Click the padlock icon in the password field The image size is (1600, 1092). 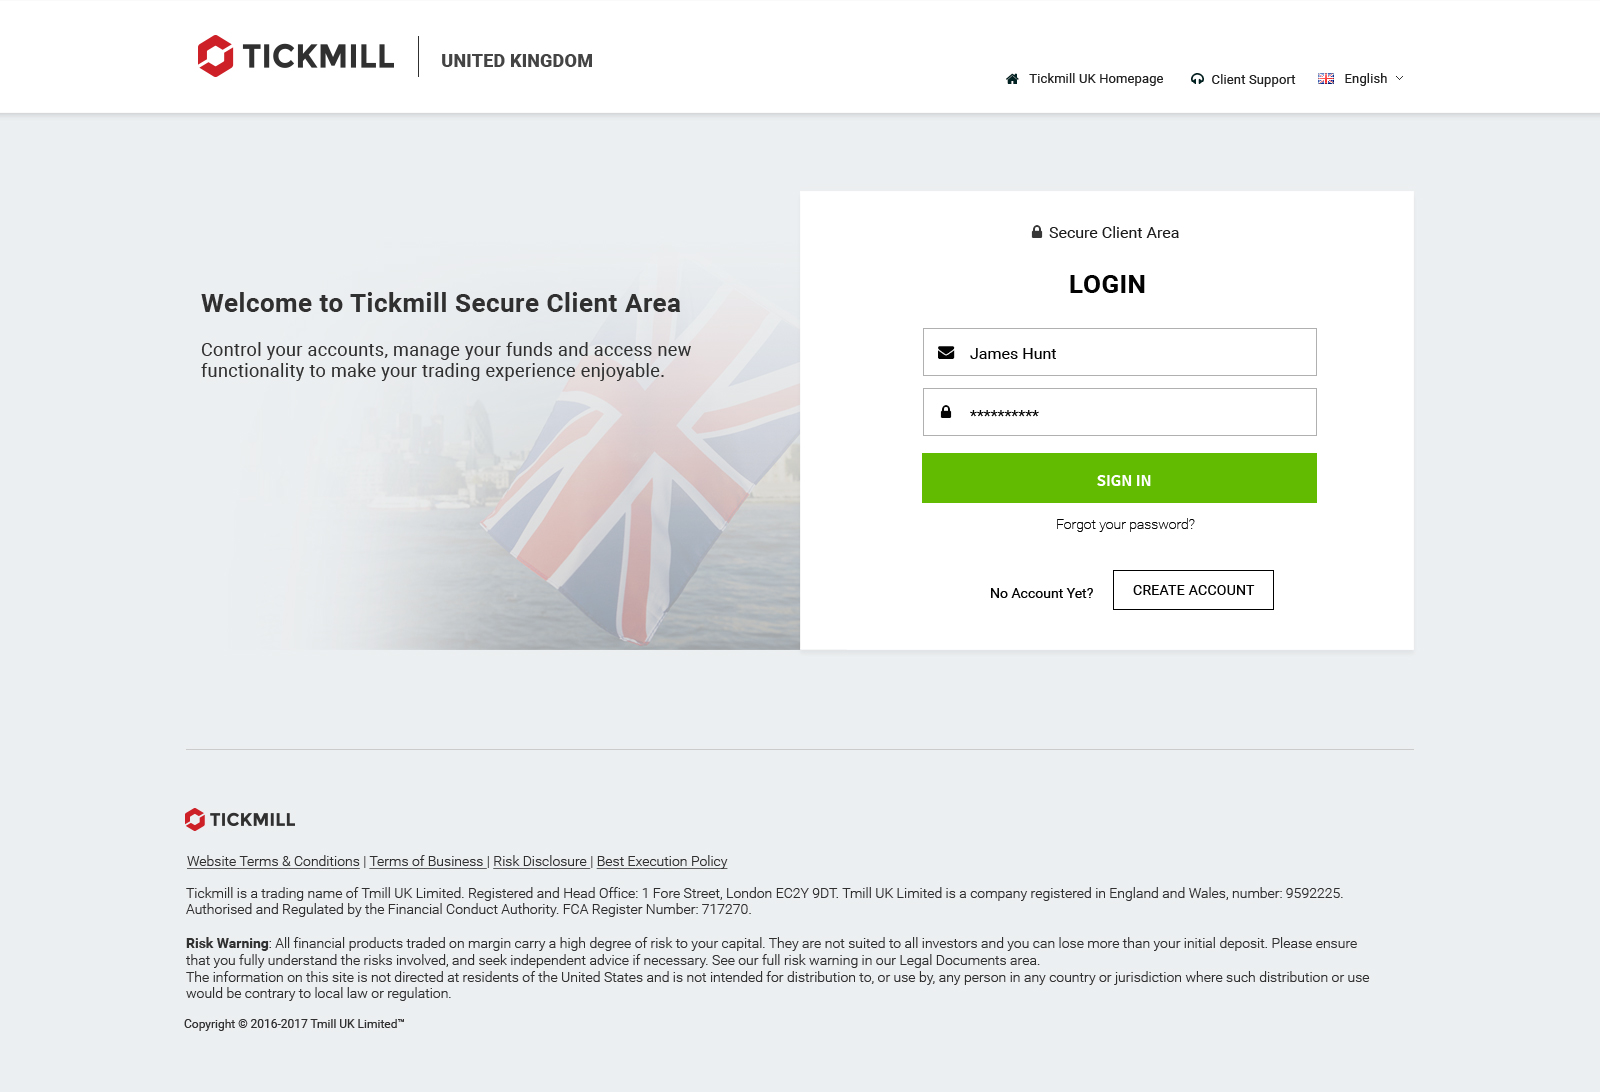tap(946, 412)
